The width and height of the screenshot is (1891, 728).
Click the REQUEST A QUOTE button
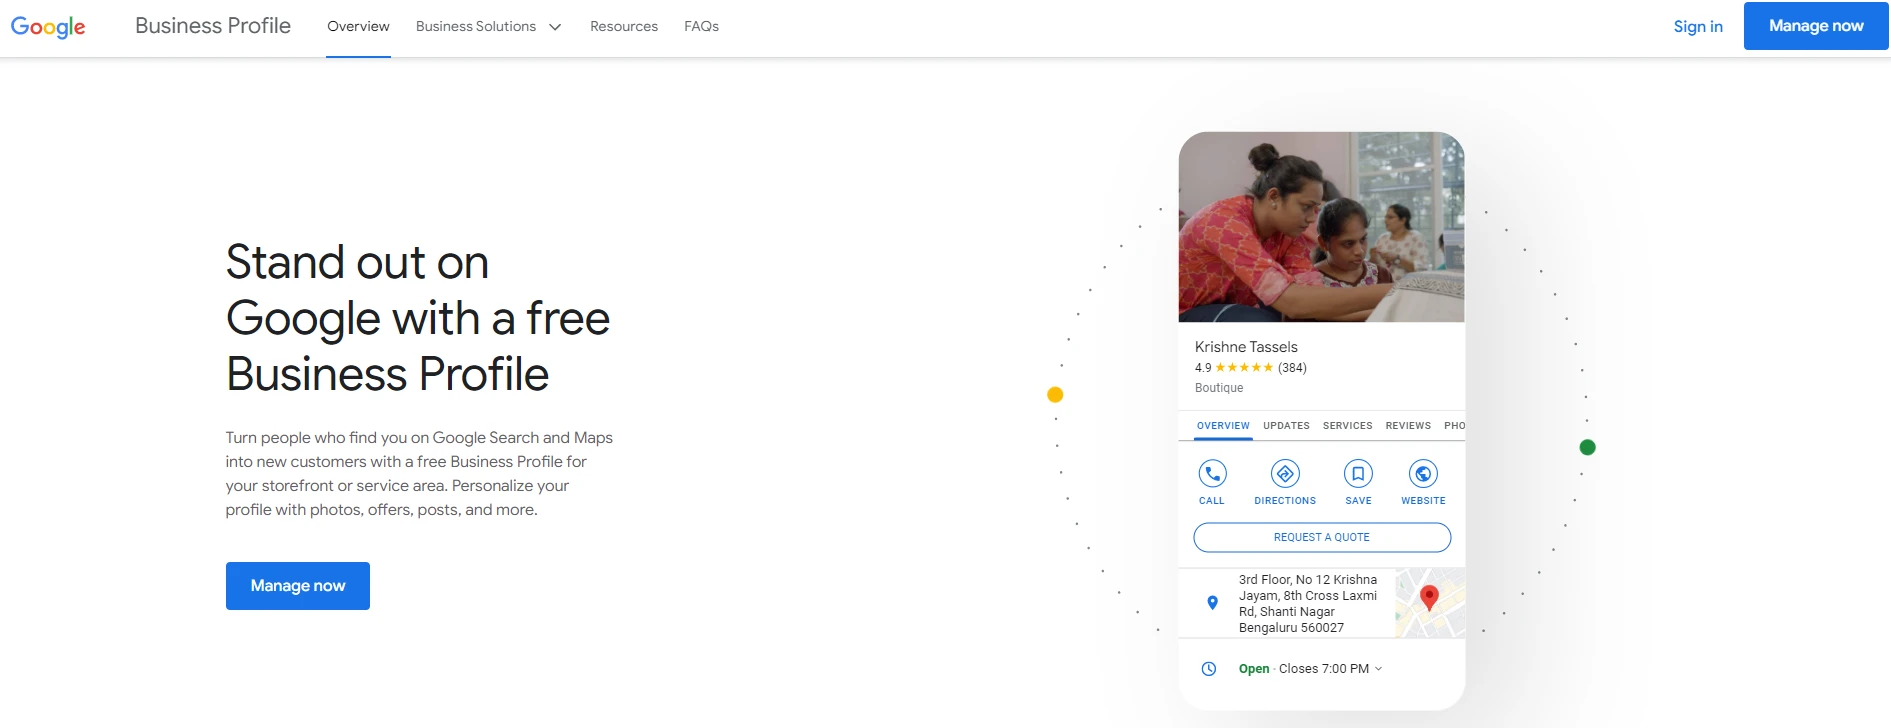1322,537
